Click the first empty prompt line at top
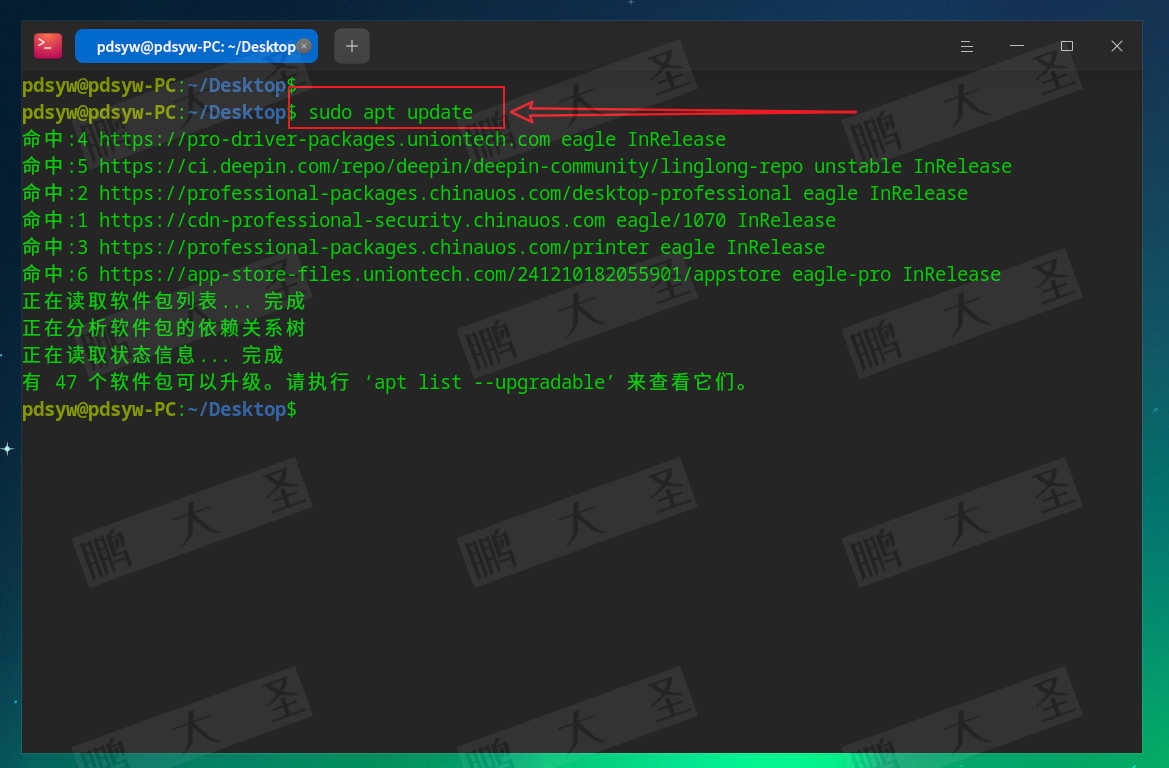The image size is (1169, 768). (160, 85)
